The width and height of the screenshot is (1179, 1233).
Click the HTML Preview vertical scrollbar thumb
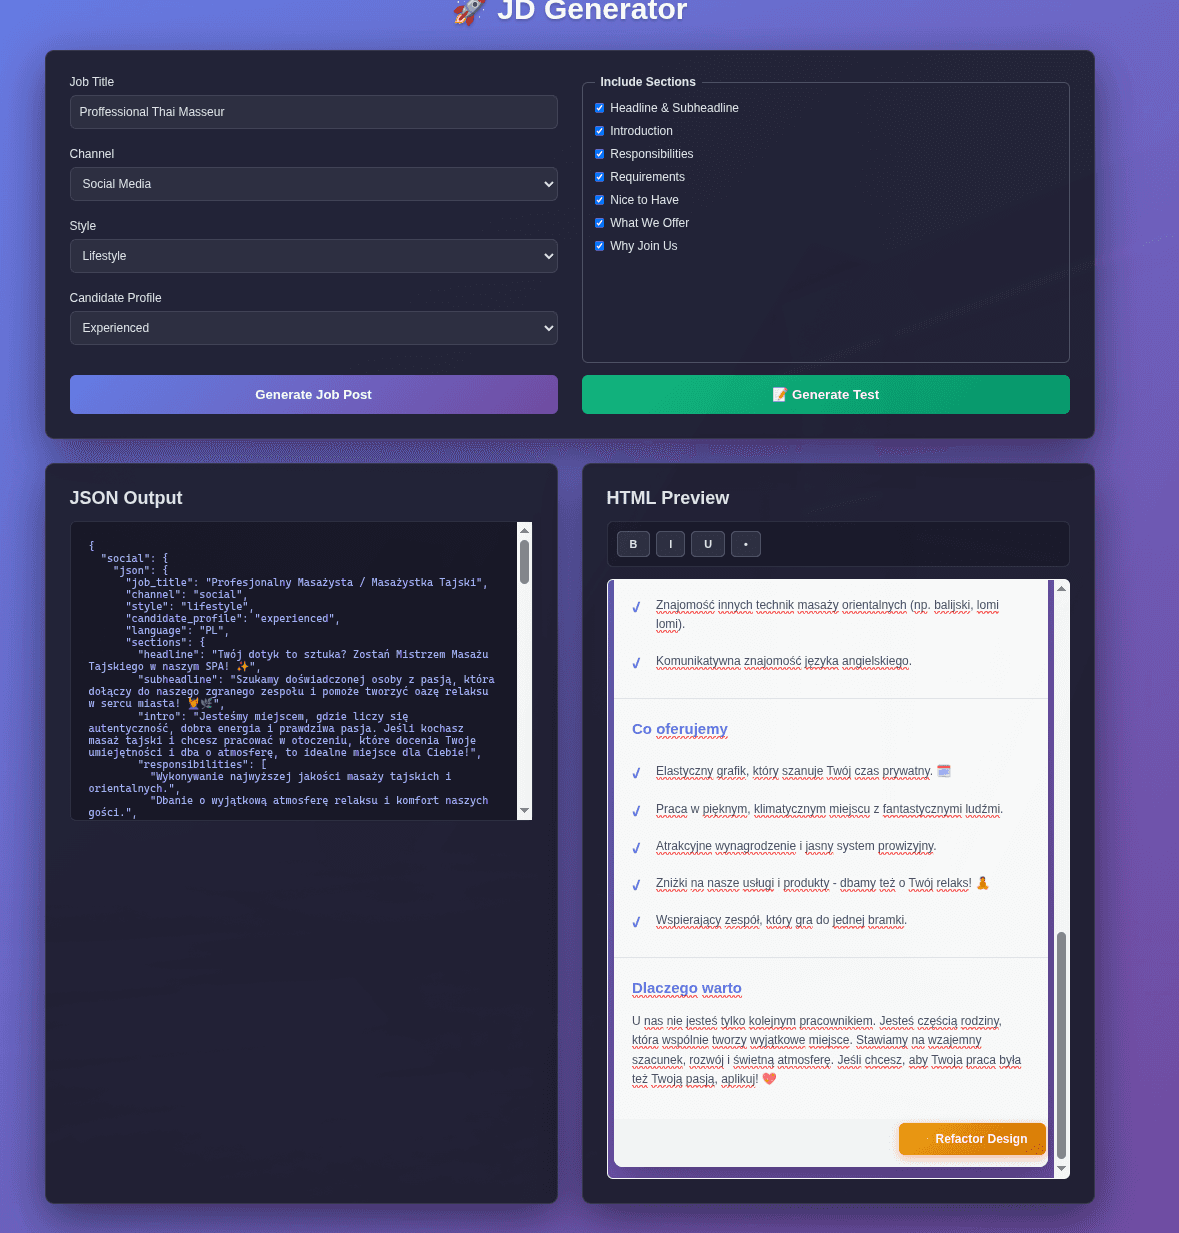coord(1061,1045)
